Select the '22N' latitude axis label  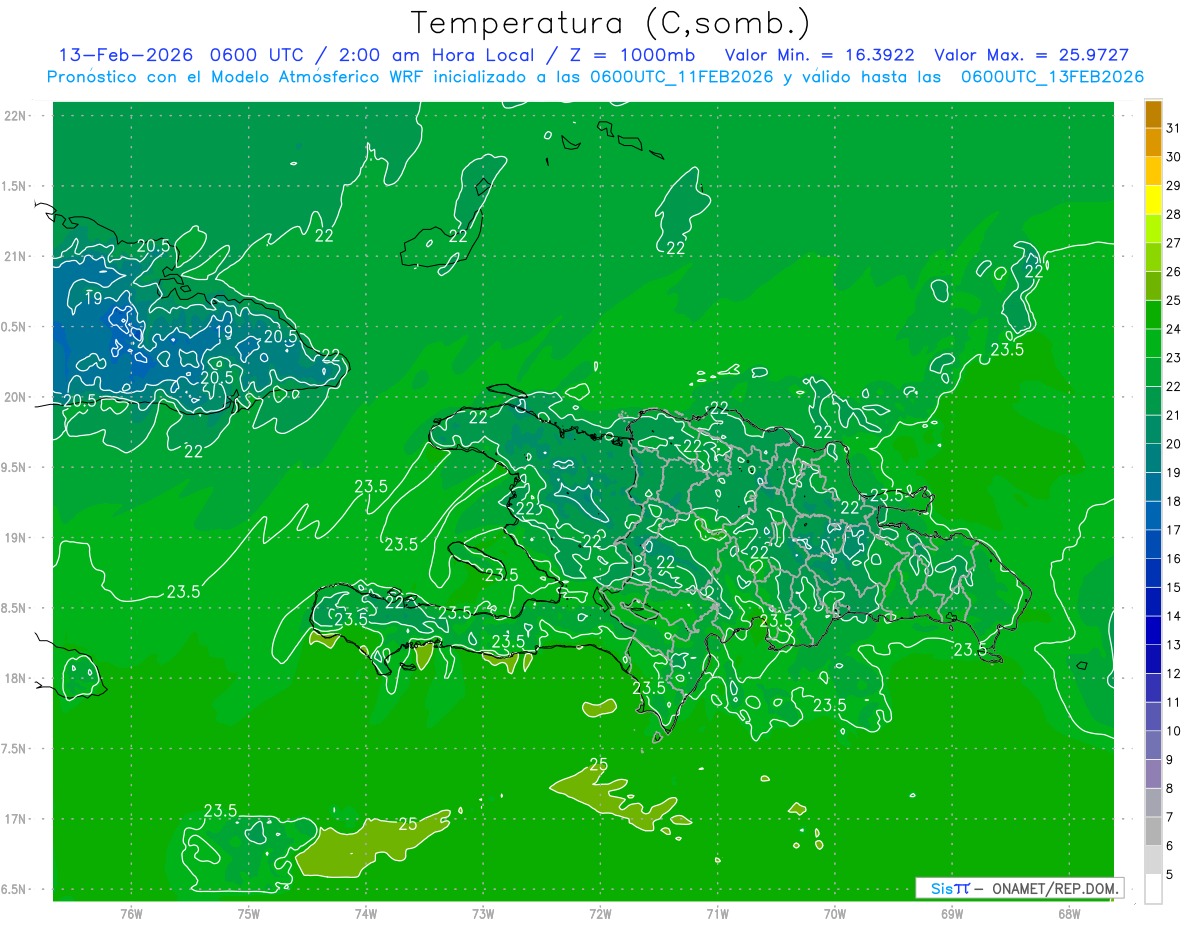pos(16,115)
